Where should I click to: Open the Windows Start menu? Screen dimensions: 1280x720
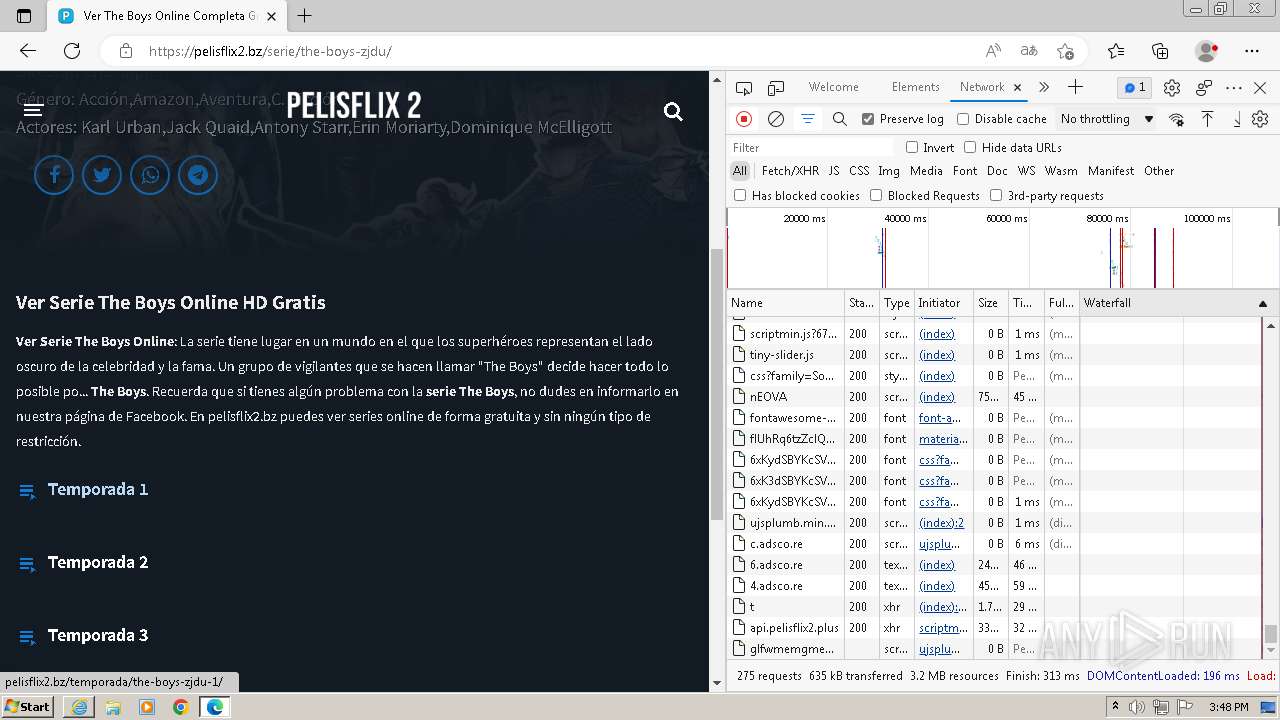[x=28, y=707]
